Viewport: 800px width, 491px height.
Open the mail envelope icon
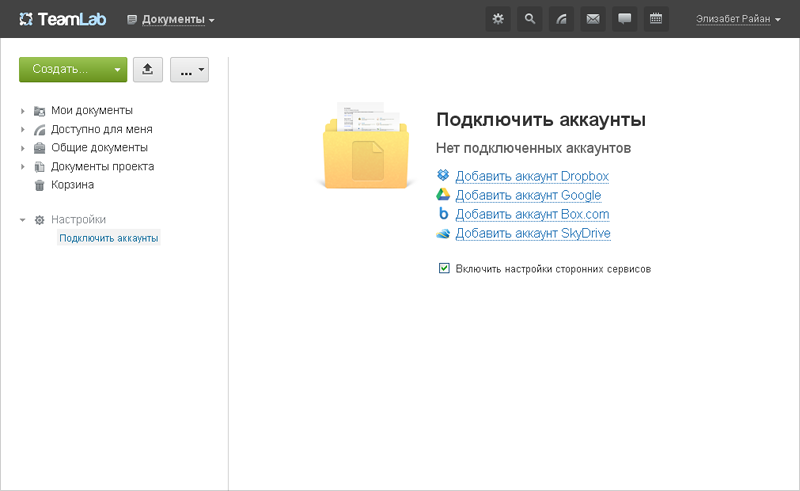pyautogui.click(x=593, y=19)
